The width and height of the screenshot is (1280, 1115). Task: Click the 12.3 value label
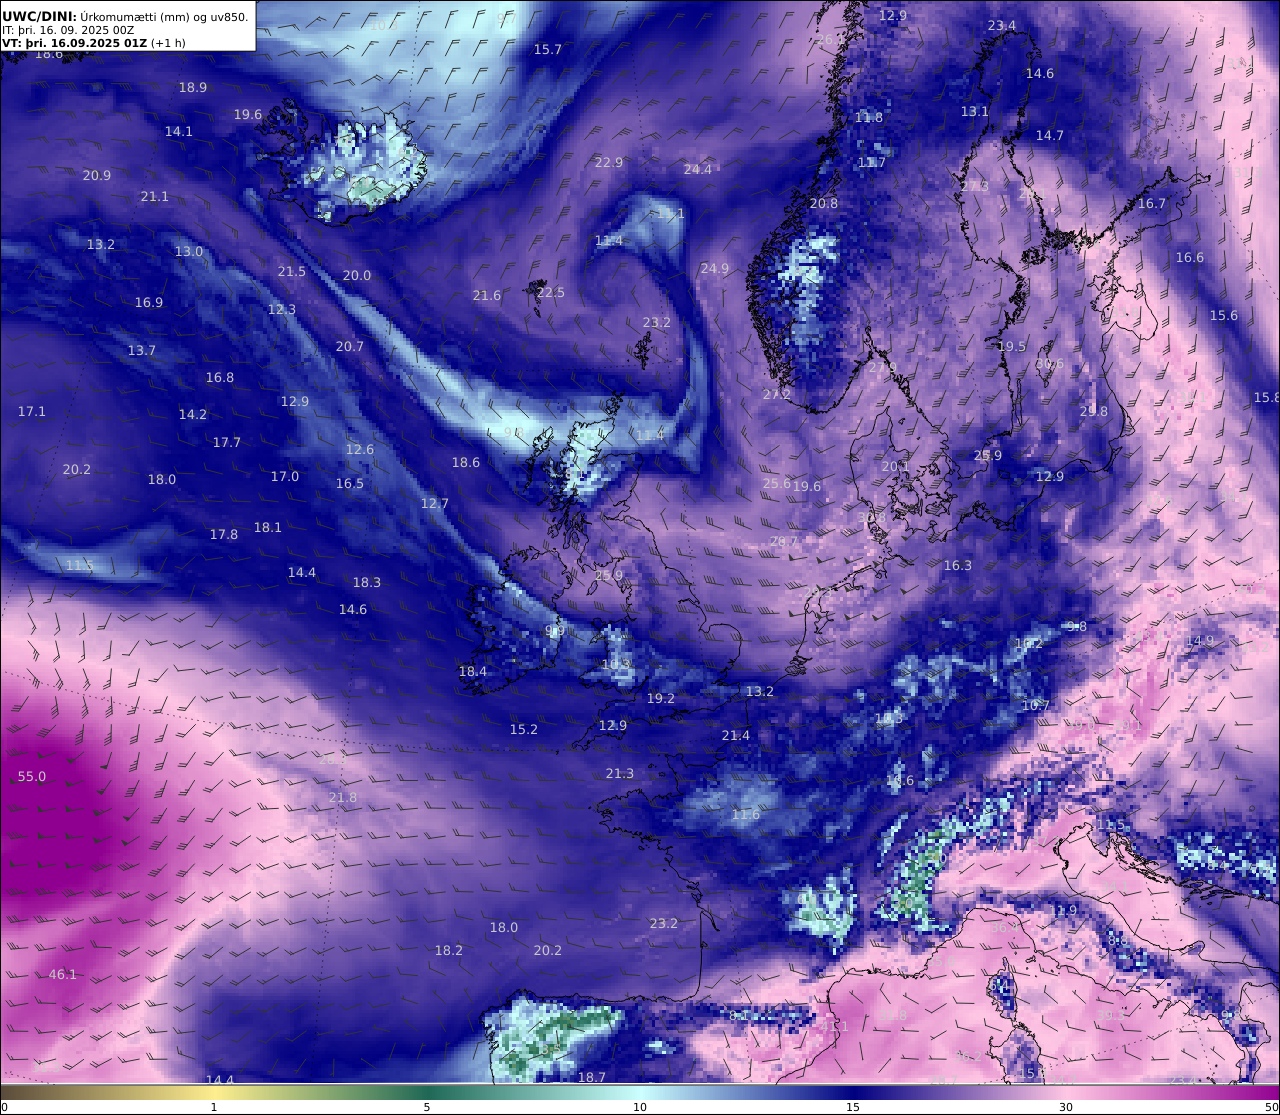tap(282, 309)
